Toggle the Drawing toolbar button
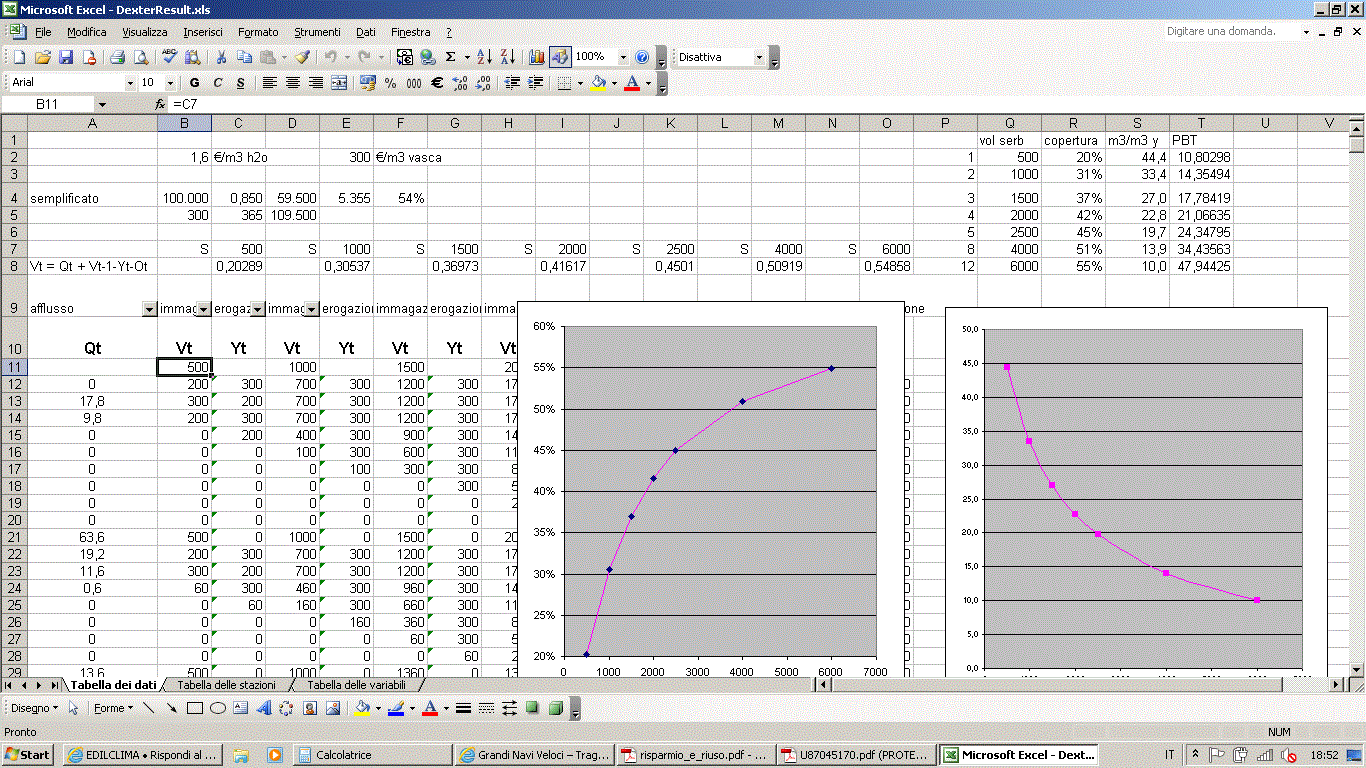This screenshot has width=1366, height=768. click(560, 57)
